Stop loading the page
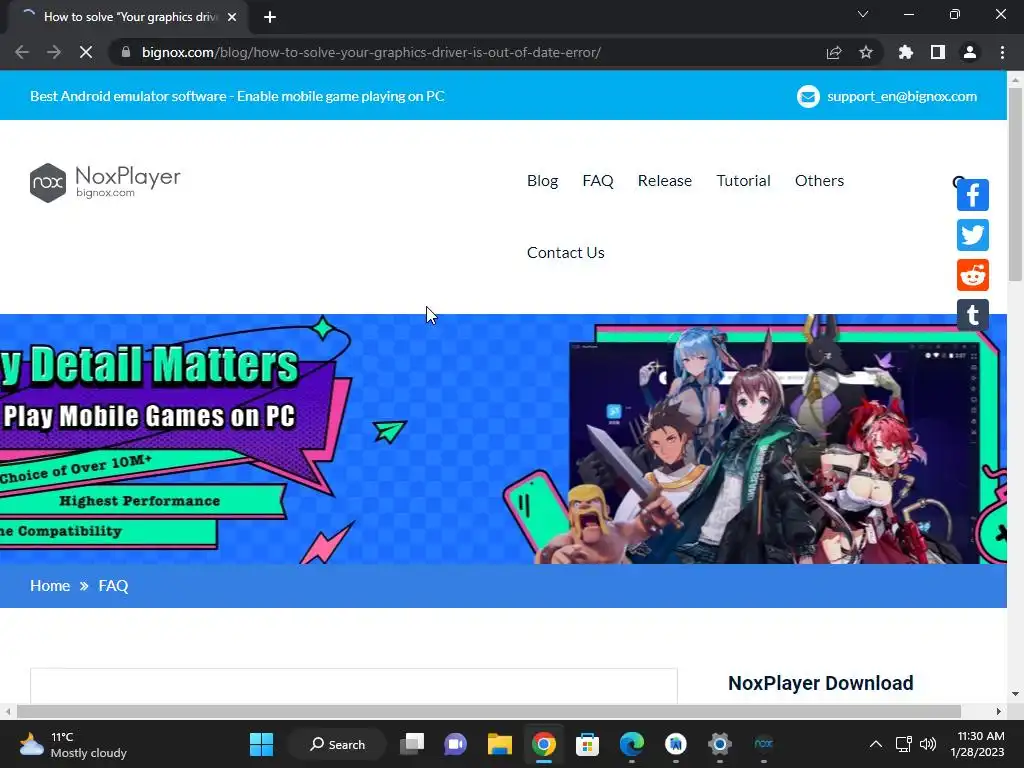The image size is (1024, 768). [x=86, y=52]
